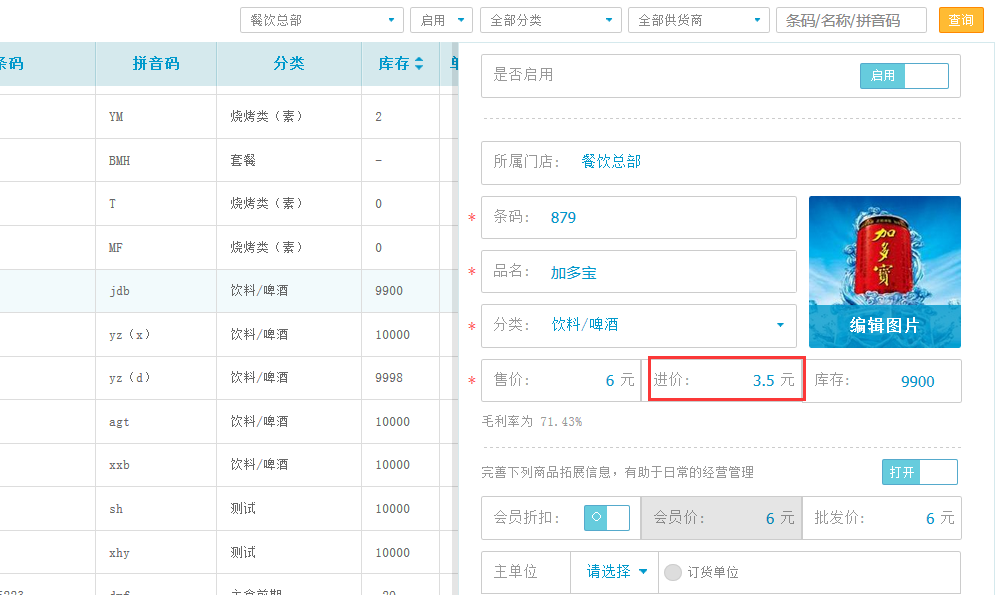Select the row with code yz（d）
Screen dimensions: 995x595
coord(228,378)
